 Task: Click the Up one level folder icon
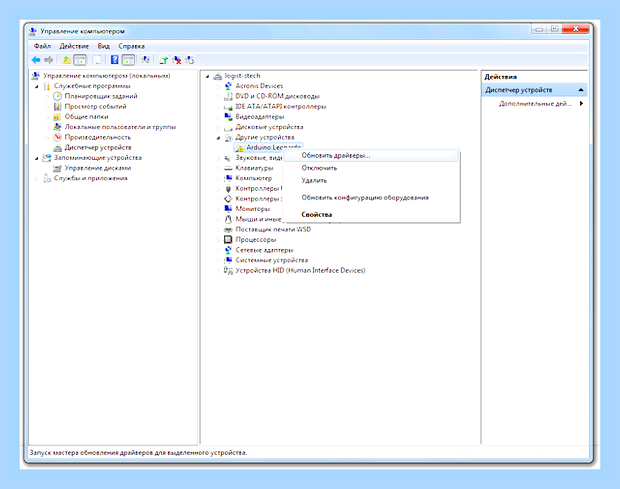[66, 60]
